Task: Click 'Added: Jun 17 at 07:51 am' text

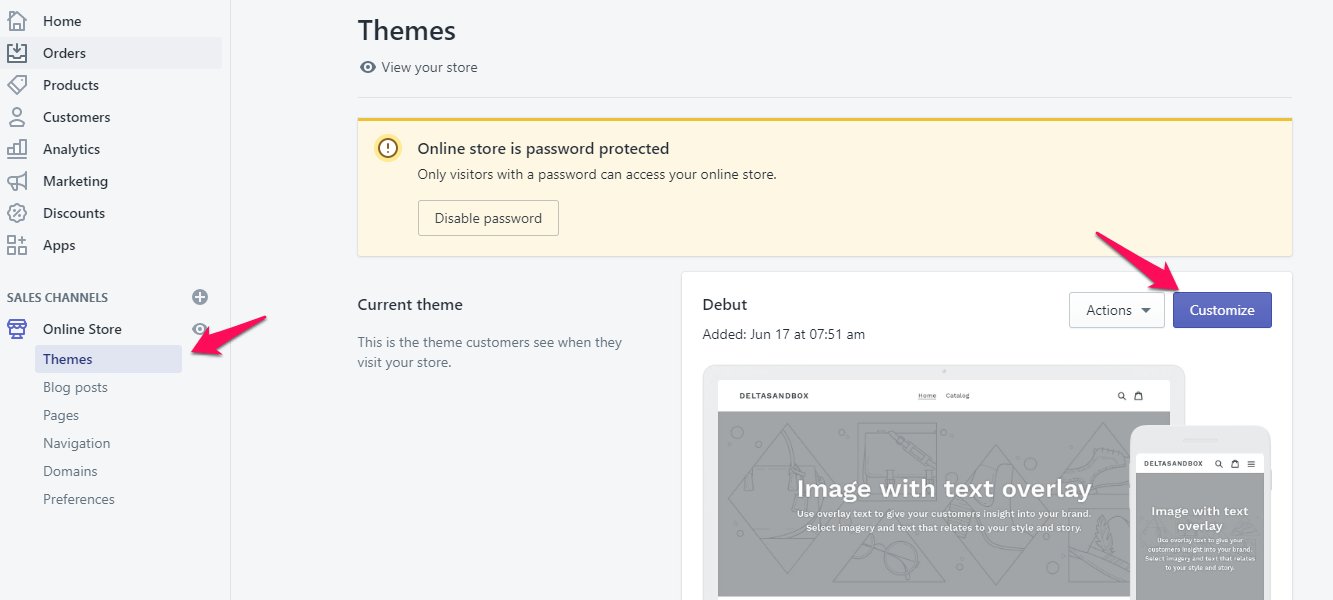Action: pyautogui.click(x=784, y=334)
